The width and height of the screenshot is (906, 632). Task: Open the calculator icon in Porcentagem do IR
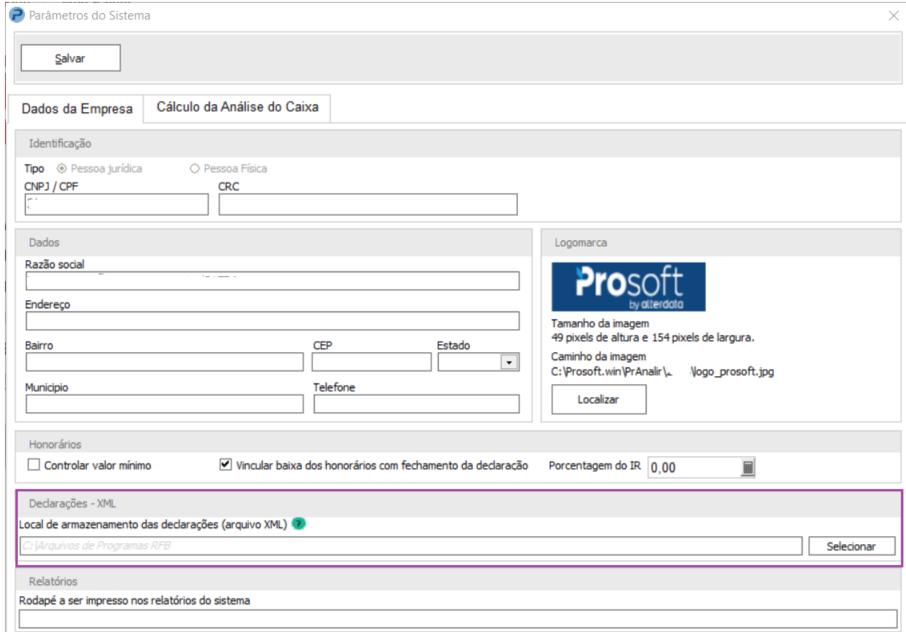(x=747, y=467)
